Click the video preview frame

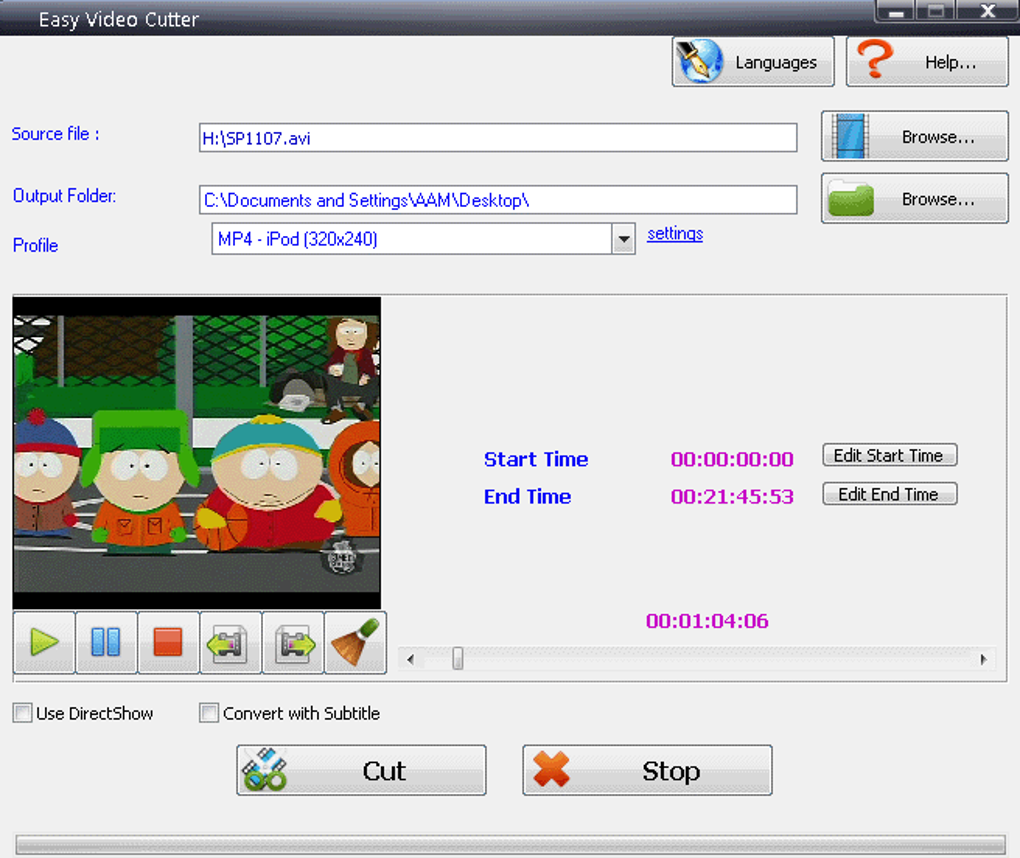click(197, 453)
